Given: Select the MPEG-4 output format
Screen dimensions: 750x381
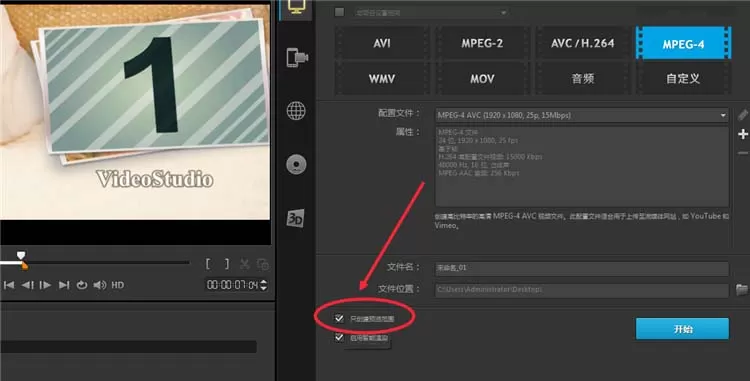Looking at the screenshot, I should click(683, 43).
